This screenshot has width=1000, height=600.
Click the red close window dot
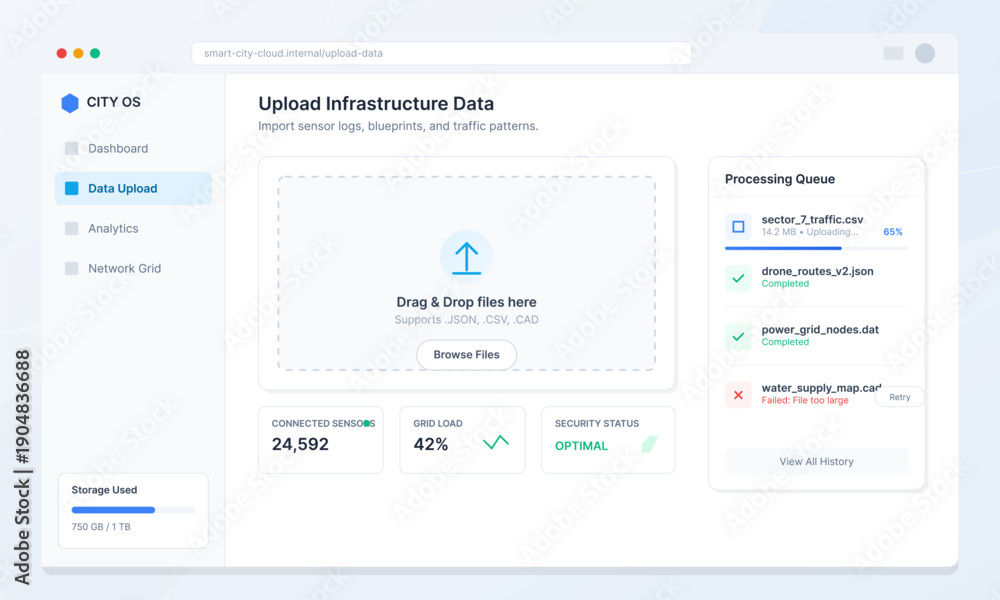(62, 53)
